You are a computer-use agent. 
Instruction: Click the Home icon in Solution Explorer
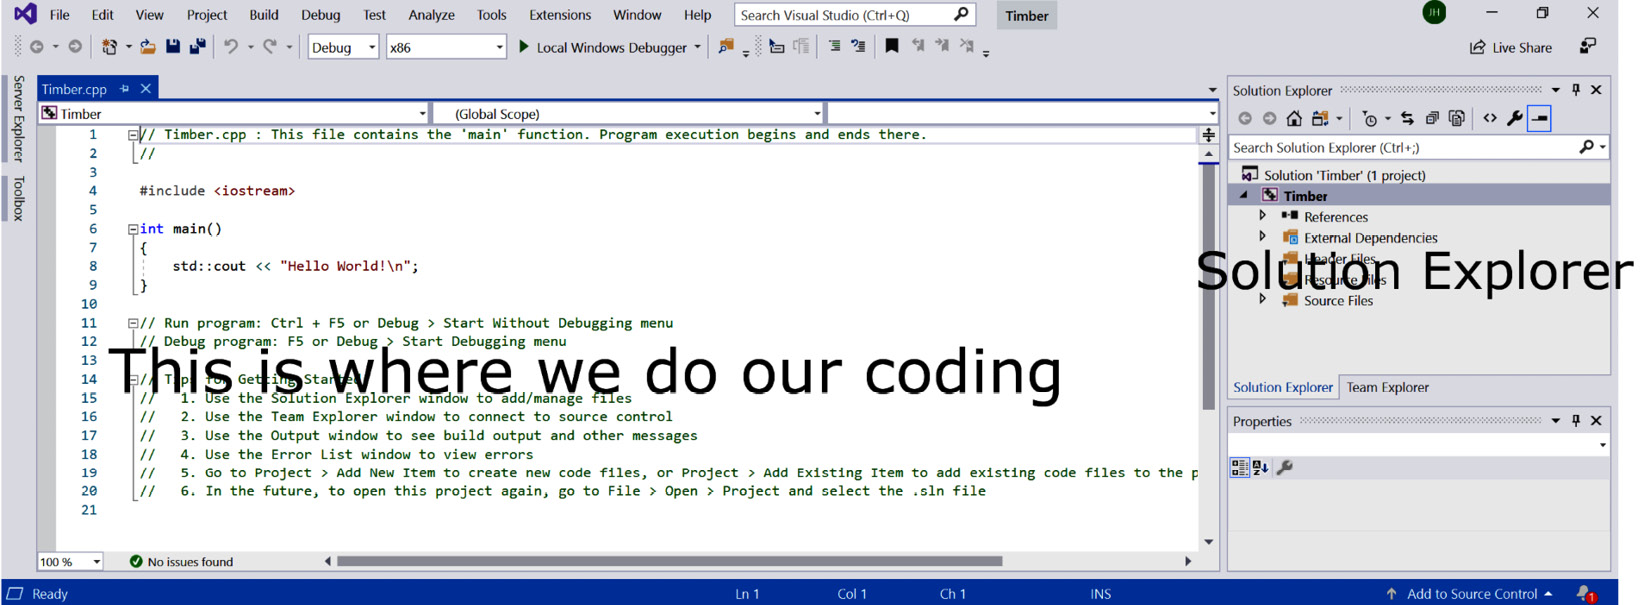[1294, 119]
